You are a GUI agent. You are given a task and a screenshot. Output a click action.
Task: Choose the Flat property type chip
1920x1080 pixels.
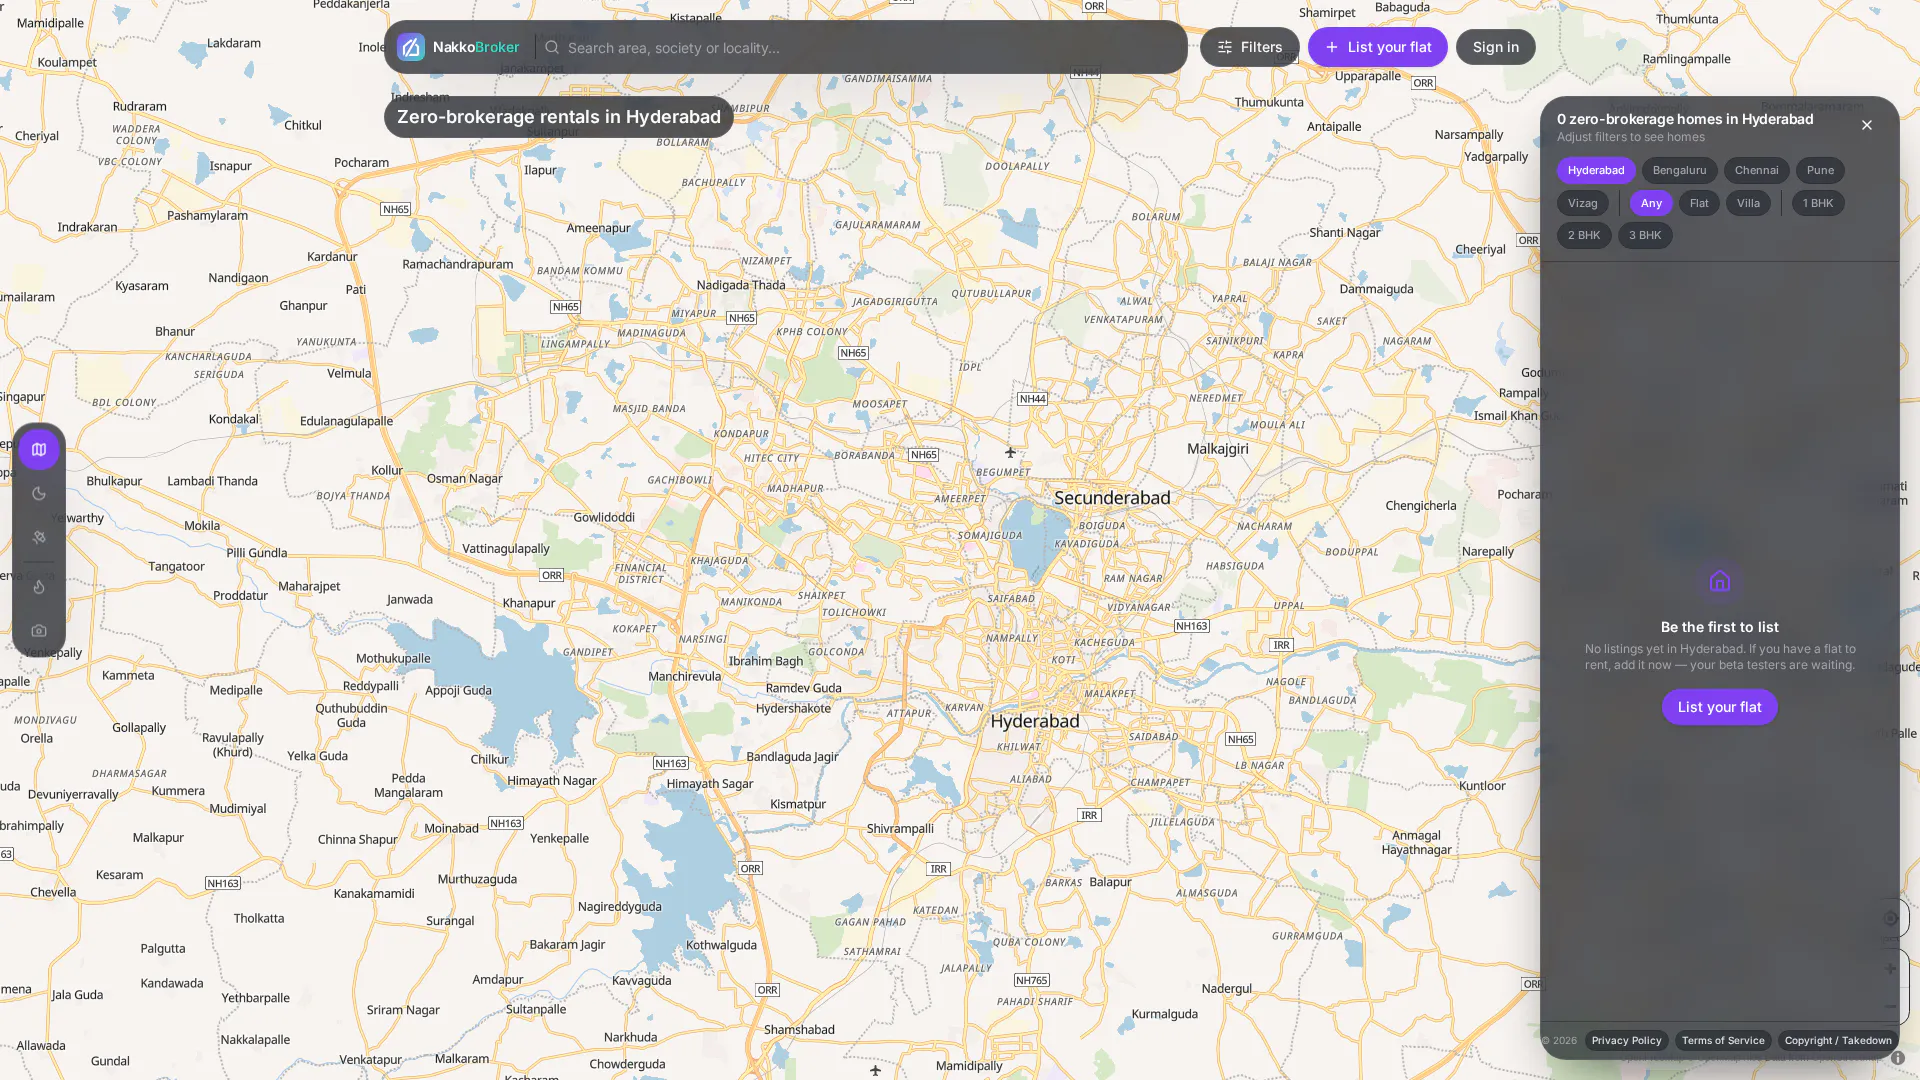pos(1700,203)
